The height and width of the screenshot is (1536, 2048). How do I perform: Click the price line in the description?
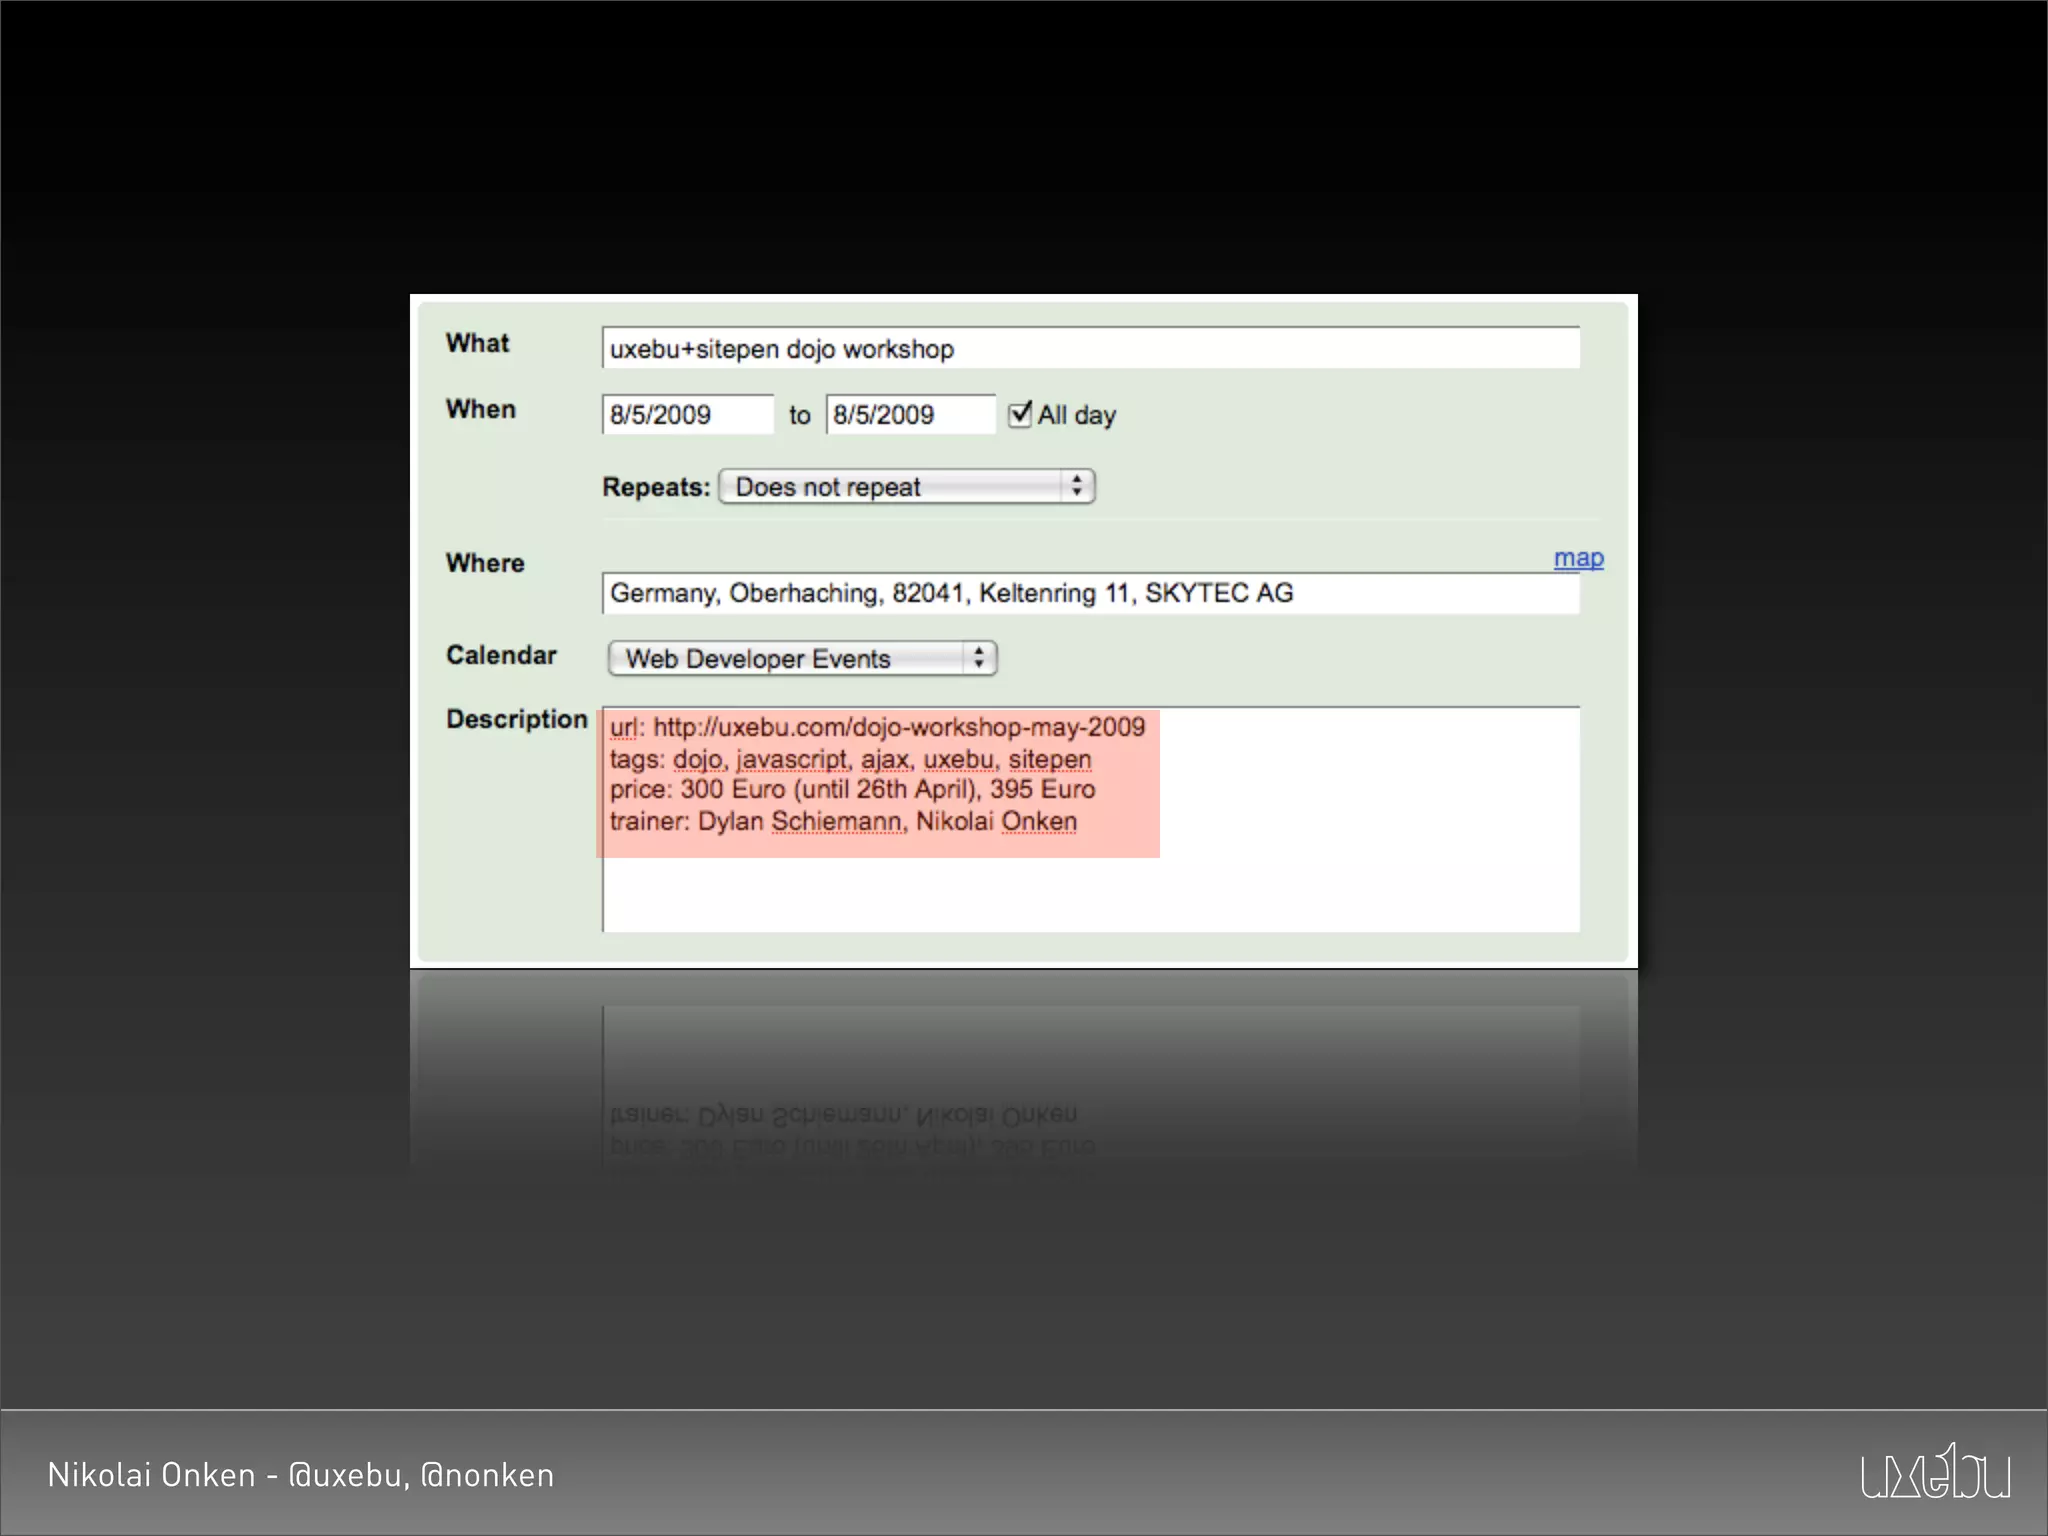(x=852, y=790)
